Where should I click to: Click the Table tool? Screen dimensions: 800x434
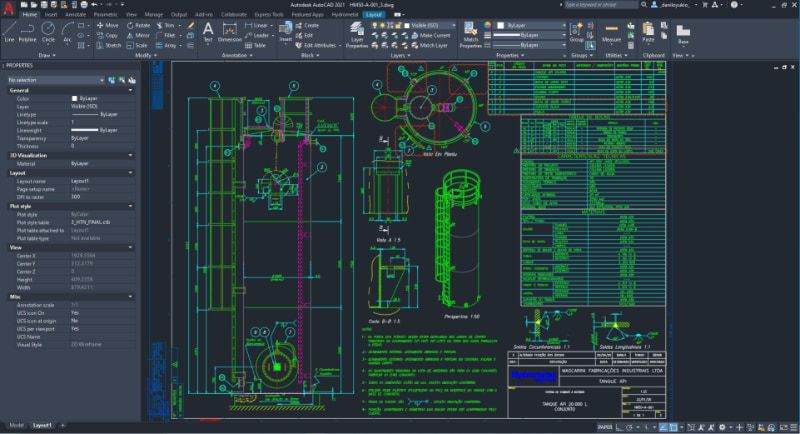coord(256,45)
